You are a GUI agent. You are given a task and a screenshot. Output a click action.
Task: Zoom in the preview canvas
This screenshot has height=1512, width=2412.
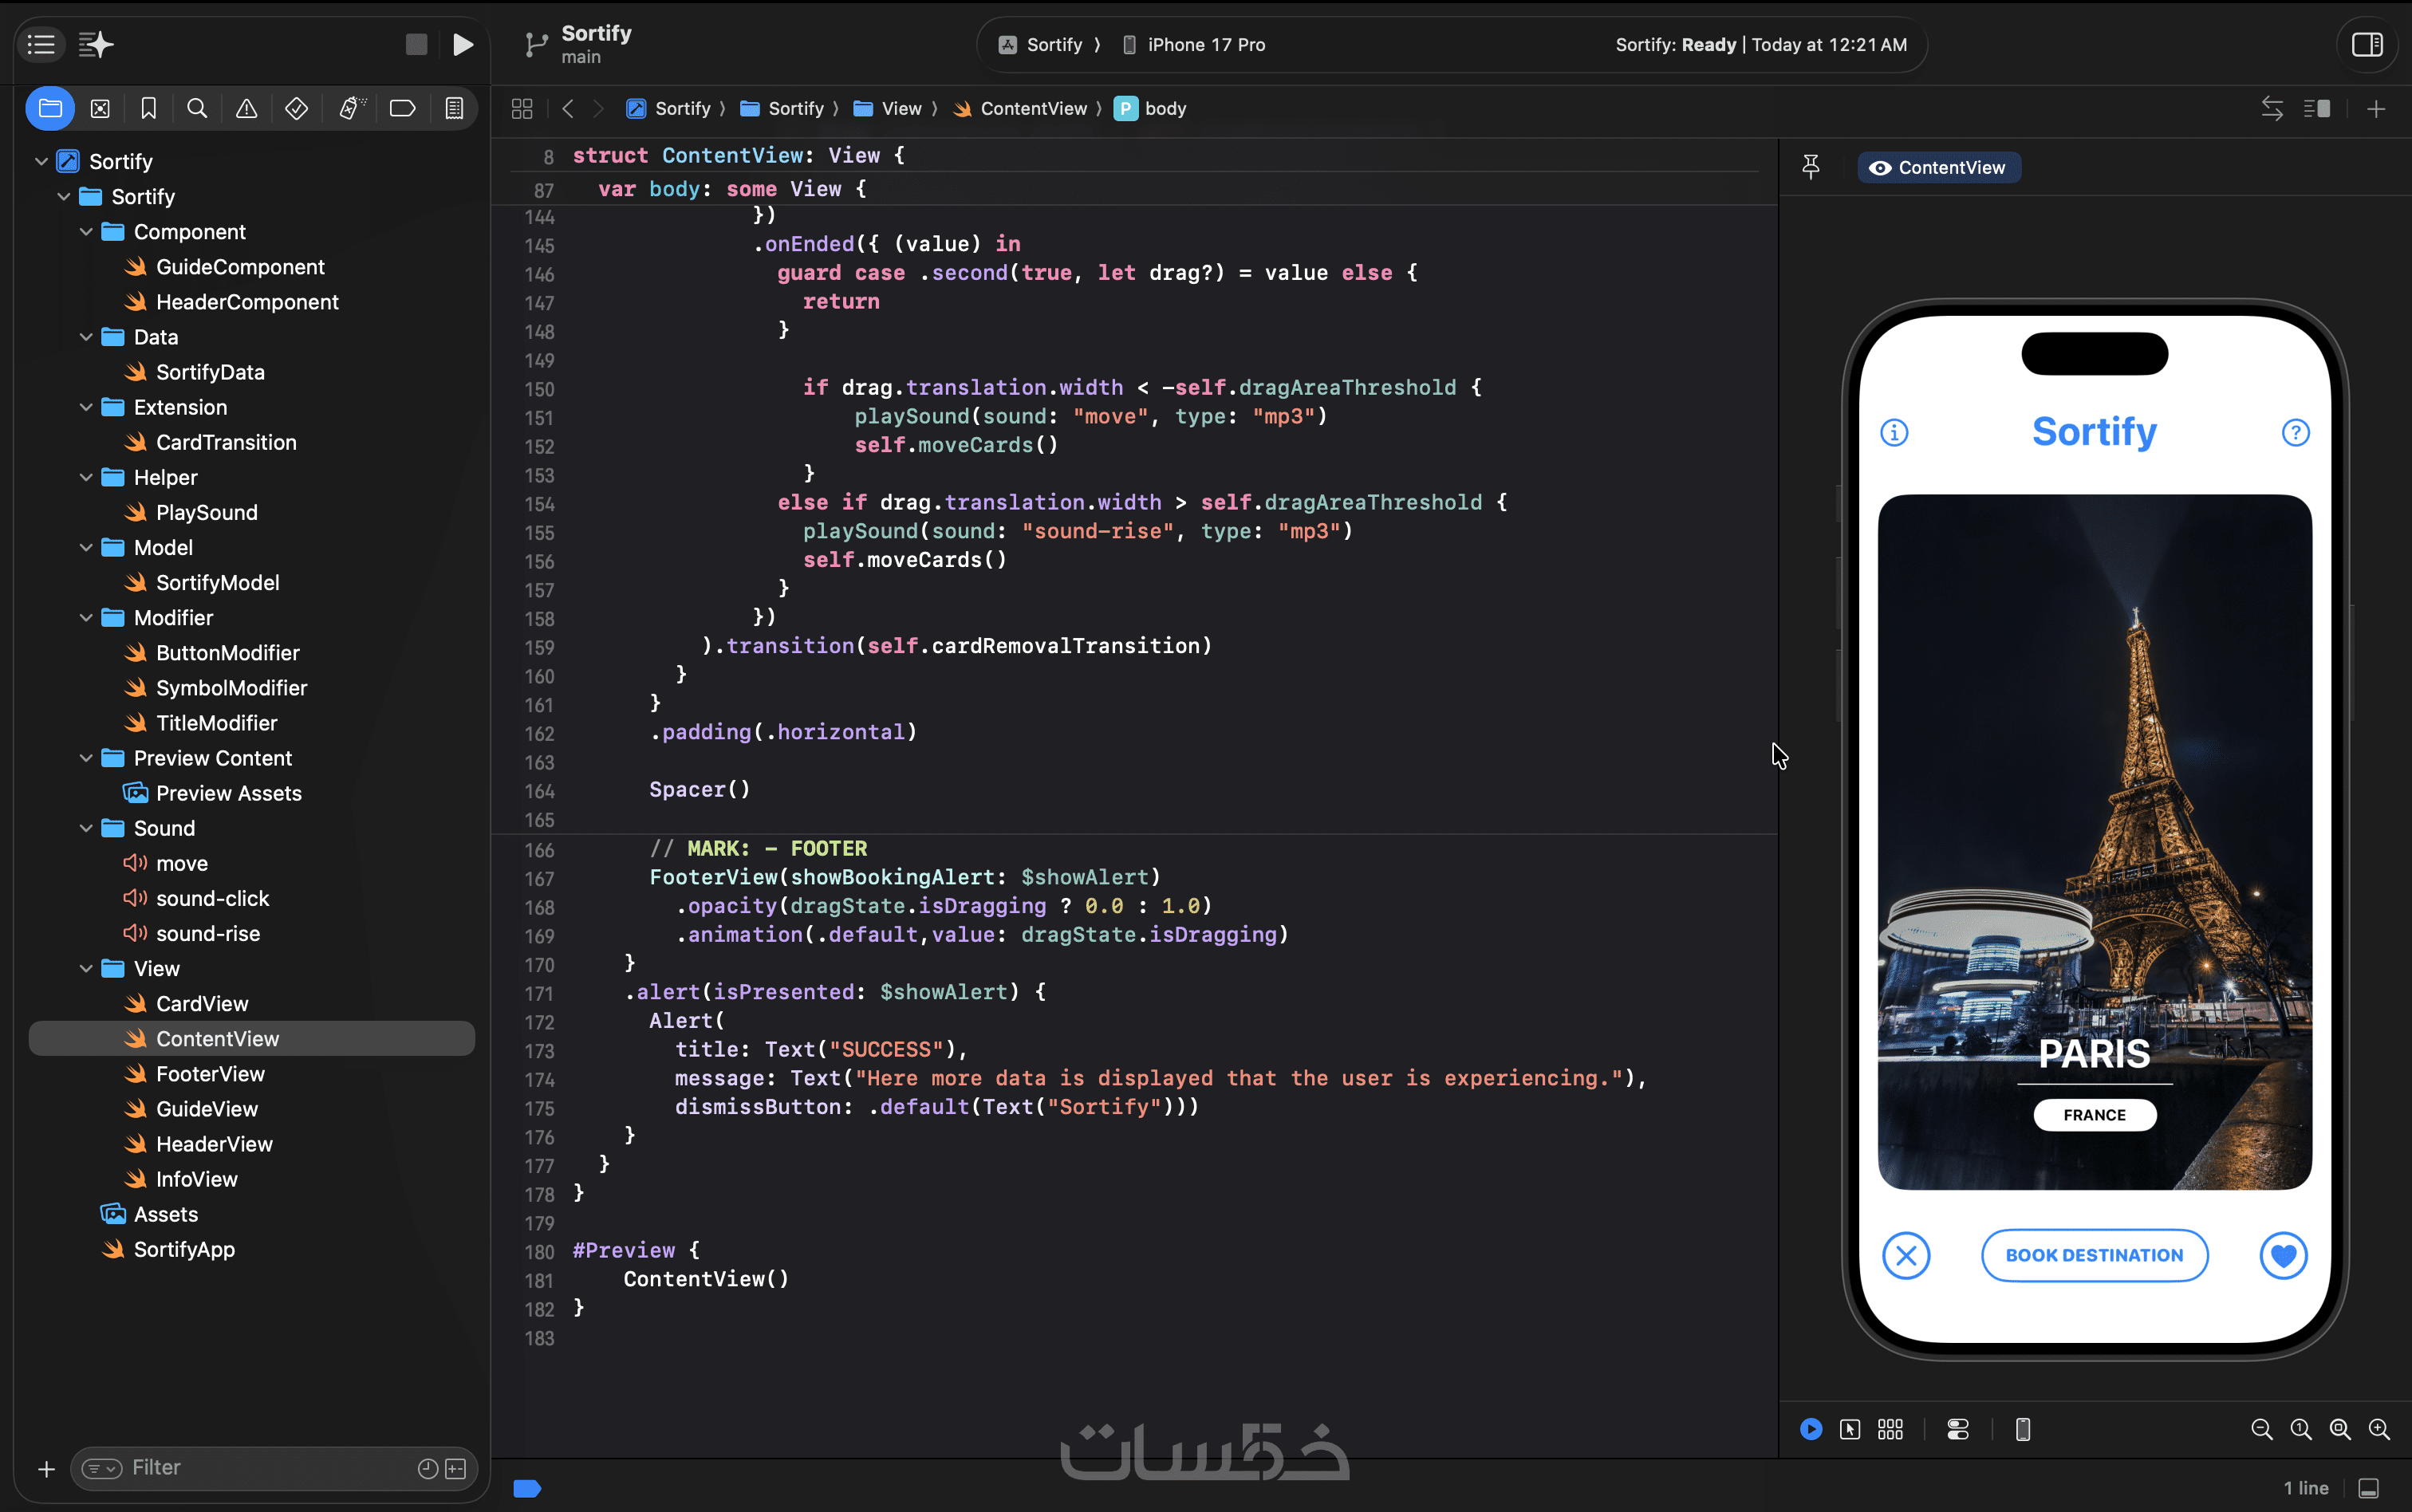[2379, 1429]
